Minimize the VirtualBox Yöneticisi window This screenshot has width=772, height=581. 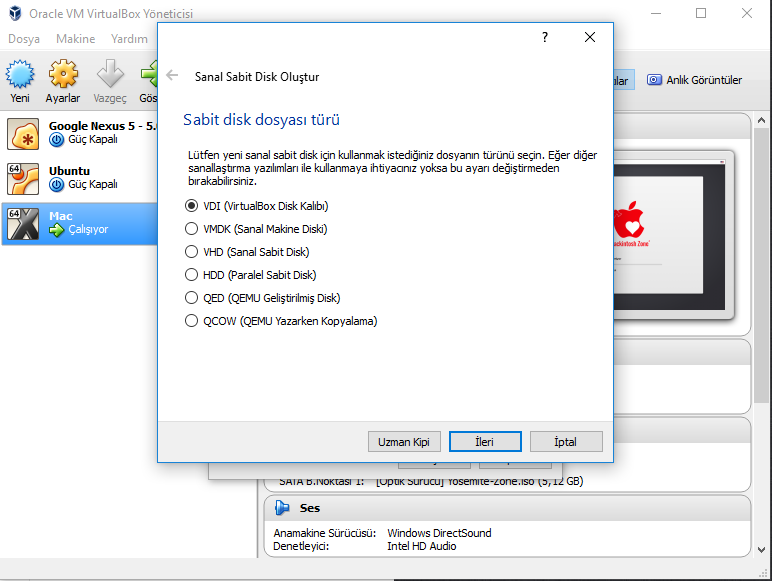coord(656,13)
